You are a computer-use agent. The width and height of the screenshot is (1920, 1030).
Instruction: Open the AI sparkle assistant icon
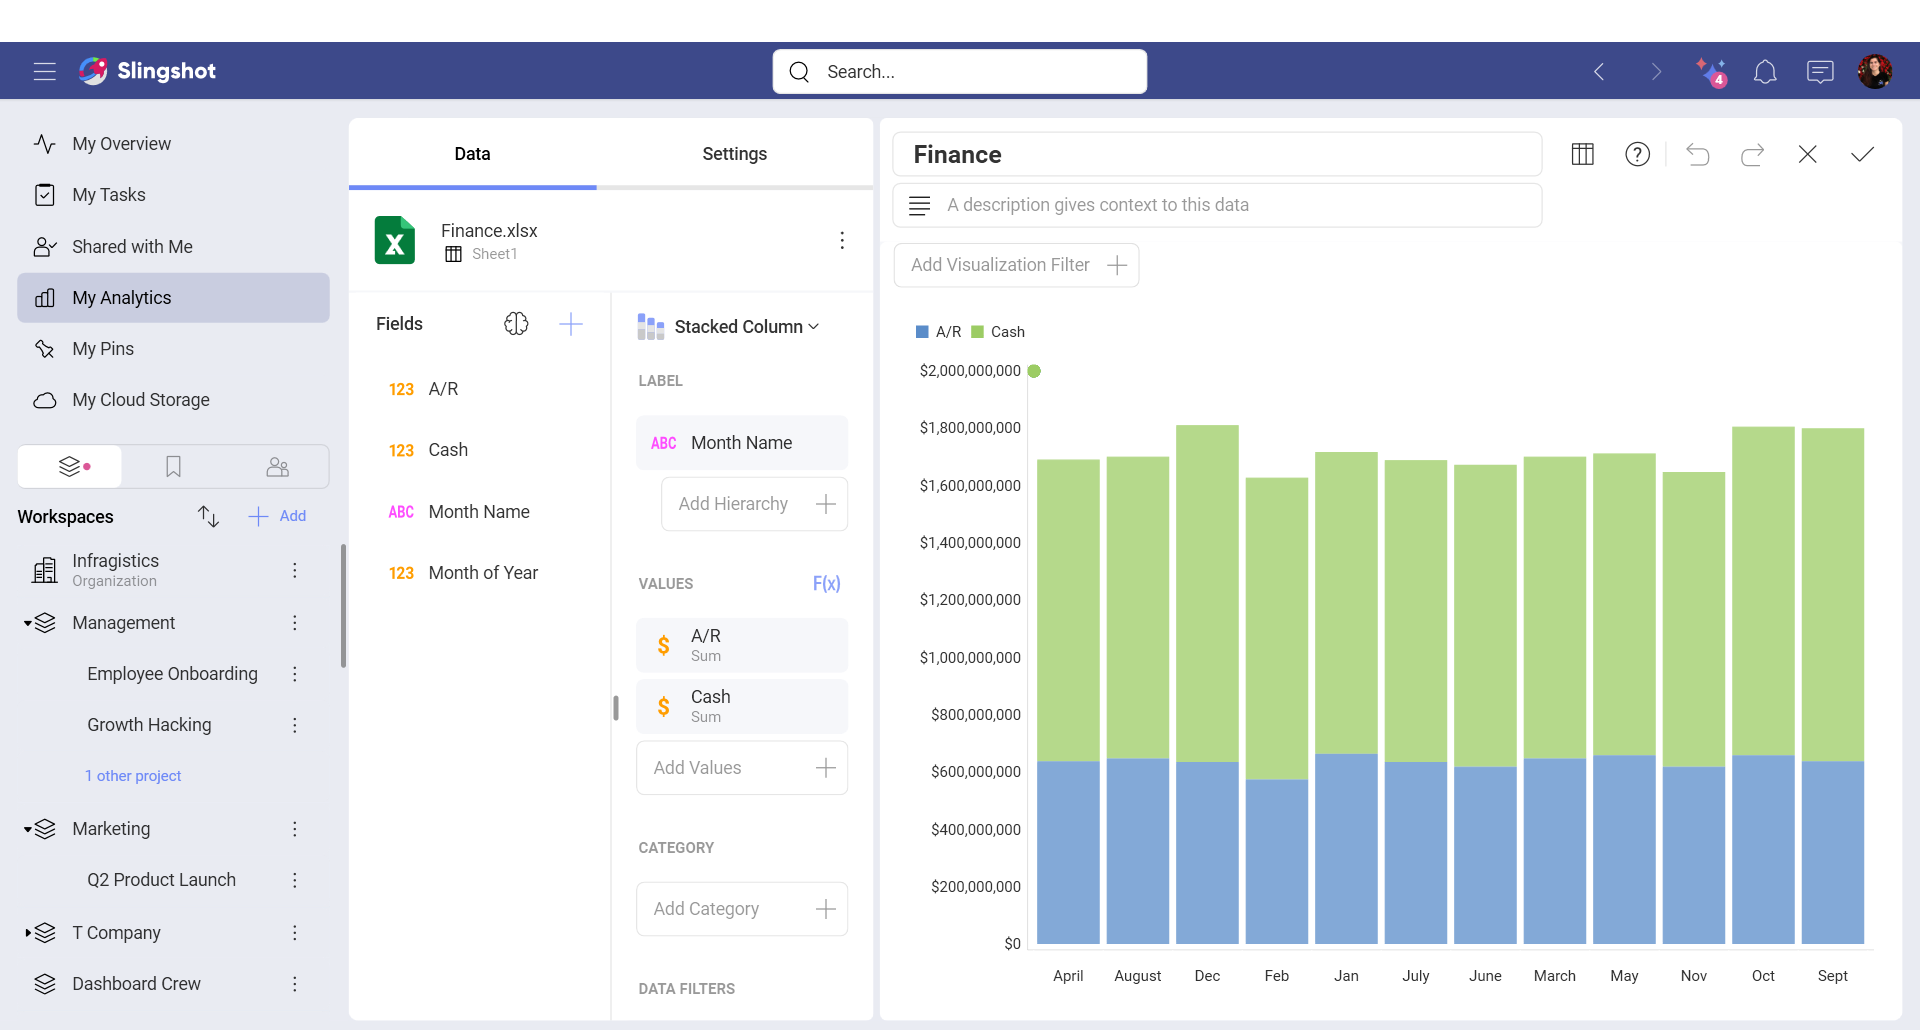(1711, 72)
